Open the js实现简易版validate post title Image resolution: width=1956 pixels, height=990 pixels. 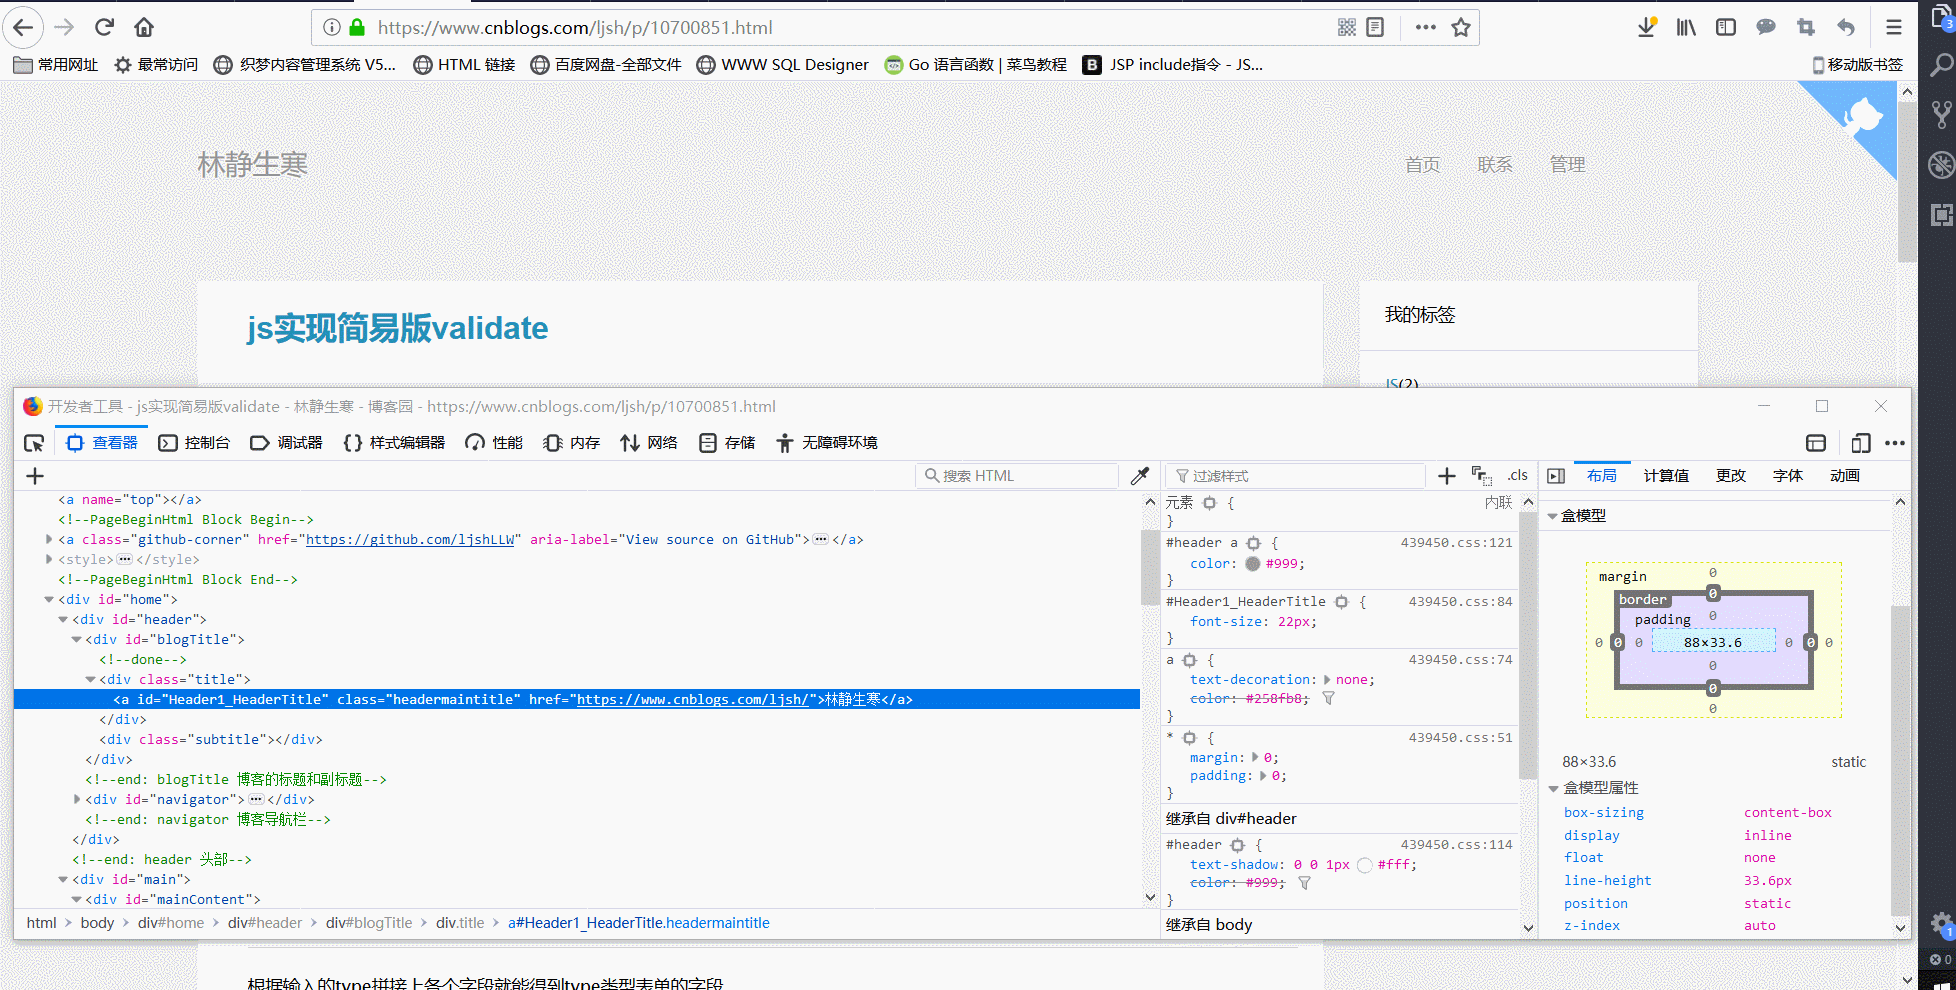click(x=398, y=328)
